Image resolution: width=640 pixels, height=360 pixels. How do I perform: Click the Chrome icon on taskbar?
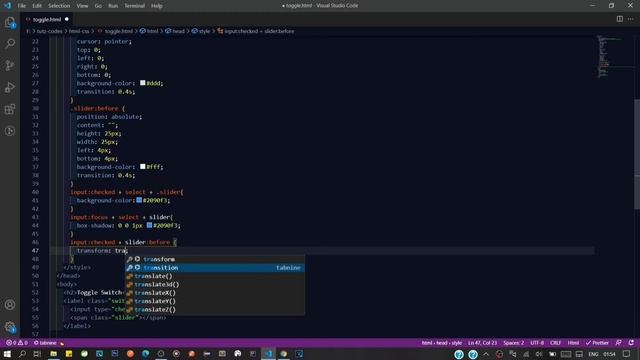pos(284,354)
